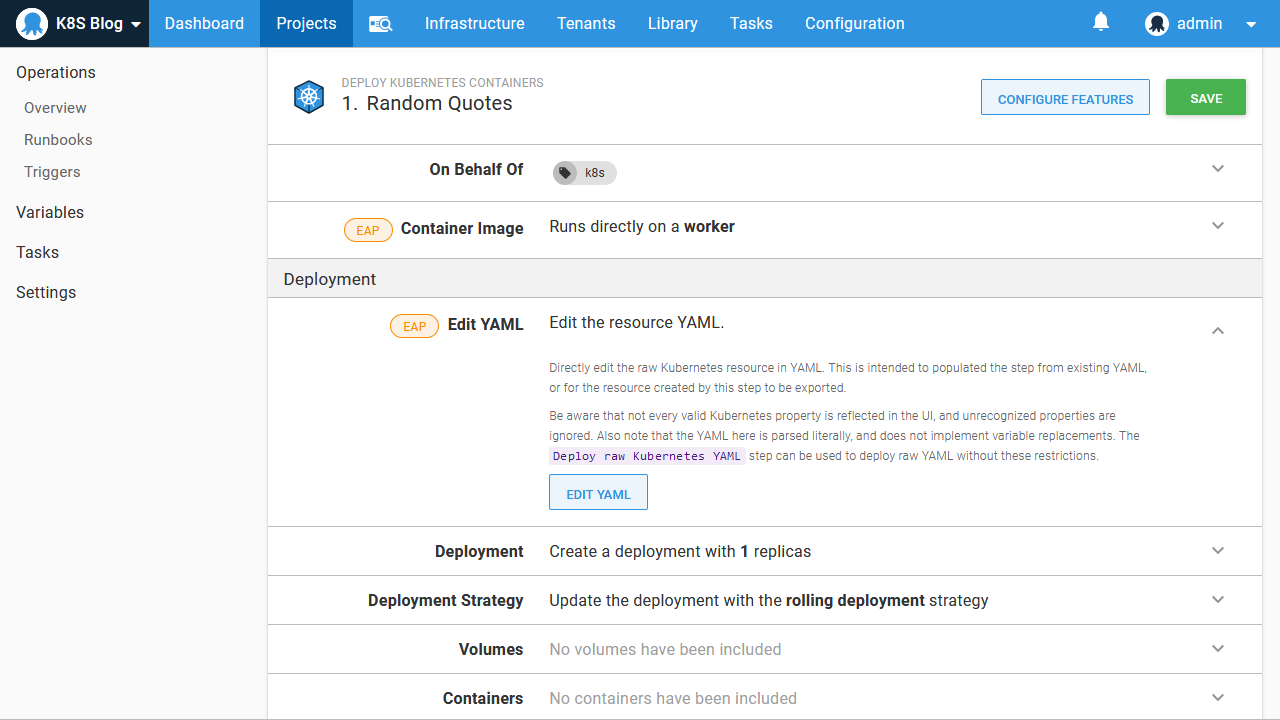Open the K8S Blog space switcher dropdown
The height and width of the screenshot is (720, 1280).
tap(136, 25)
